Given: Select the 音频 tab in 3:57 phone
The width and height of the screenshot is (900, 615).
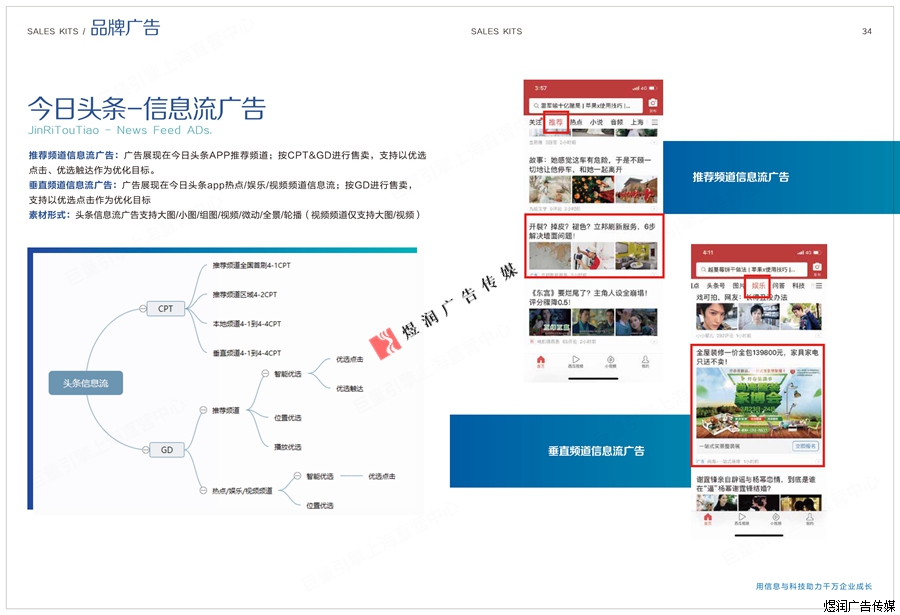Looking at the screenshot, I should click(x=616, y=122).
